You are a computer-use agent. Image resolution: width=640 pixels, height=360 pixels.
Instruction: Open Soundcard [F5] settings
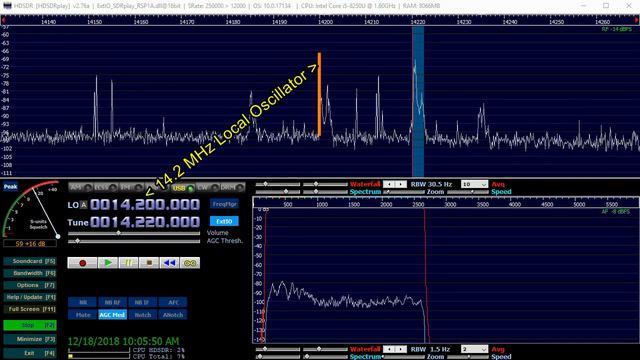[30, 261]
